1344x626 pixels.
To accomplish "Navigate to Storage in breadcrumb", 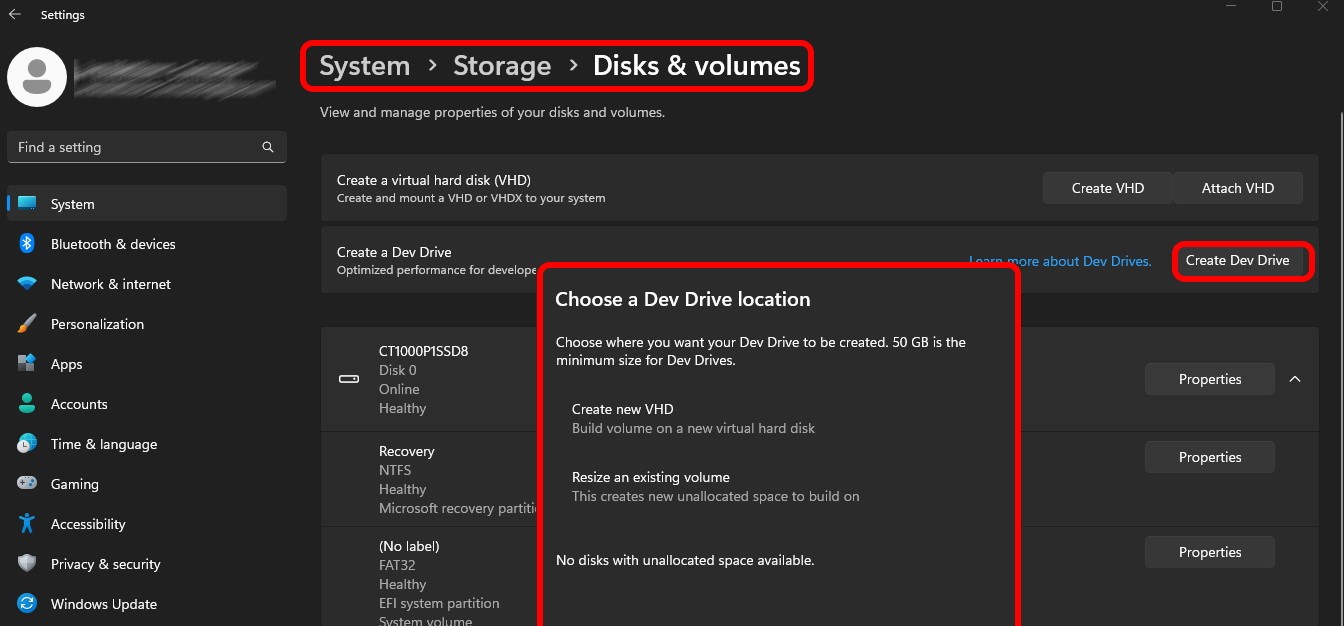I will 502,66.
